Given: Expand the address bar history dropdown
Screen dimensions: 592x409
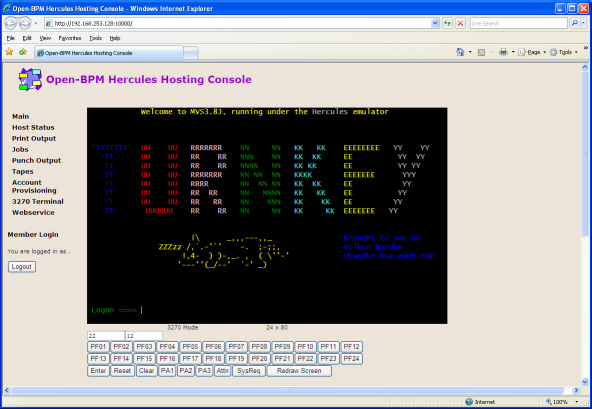Looking at the screenshot, I should coord(435,23).
